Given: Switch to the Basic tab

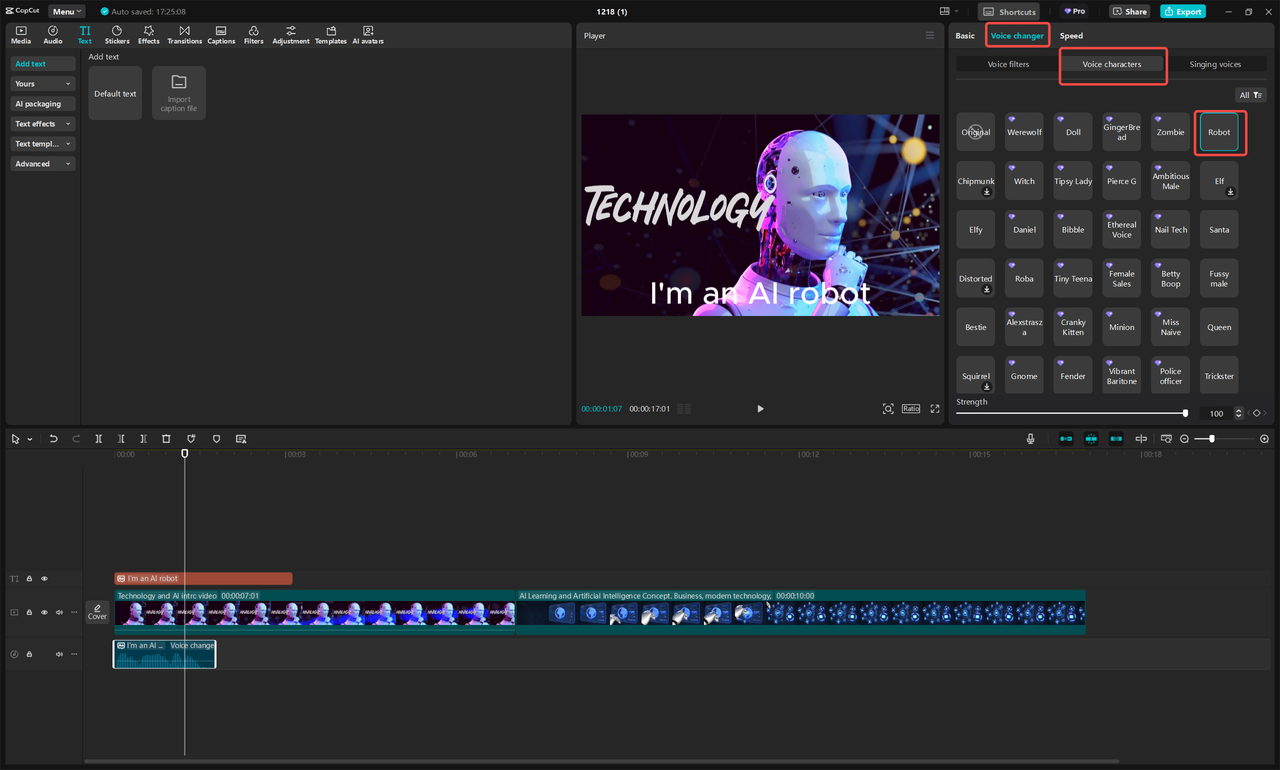Looking at the screenshot, I should [965, 36].
